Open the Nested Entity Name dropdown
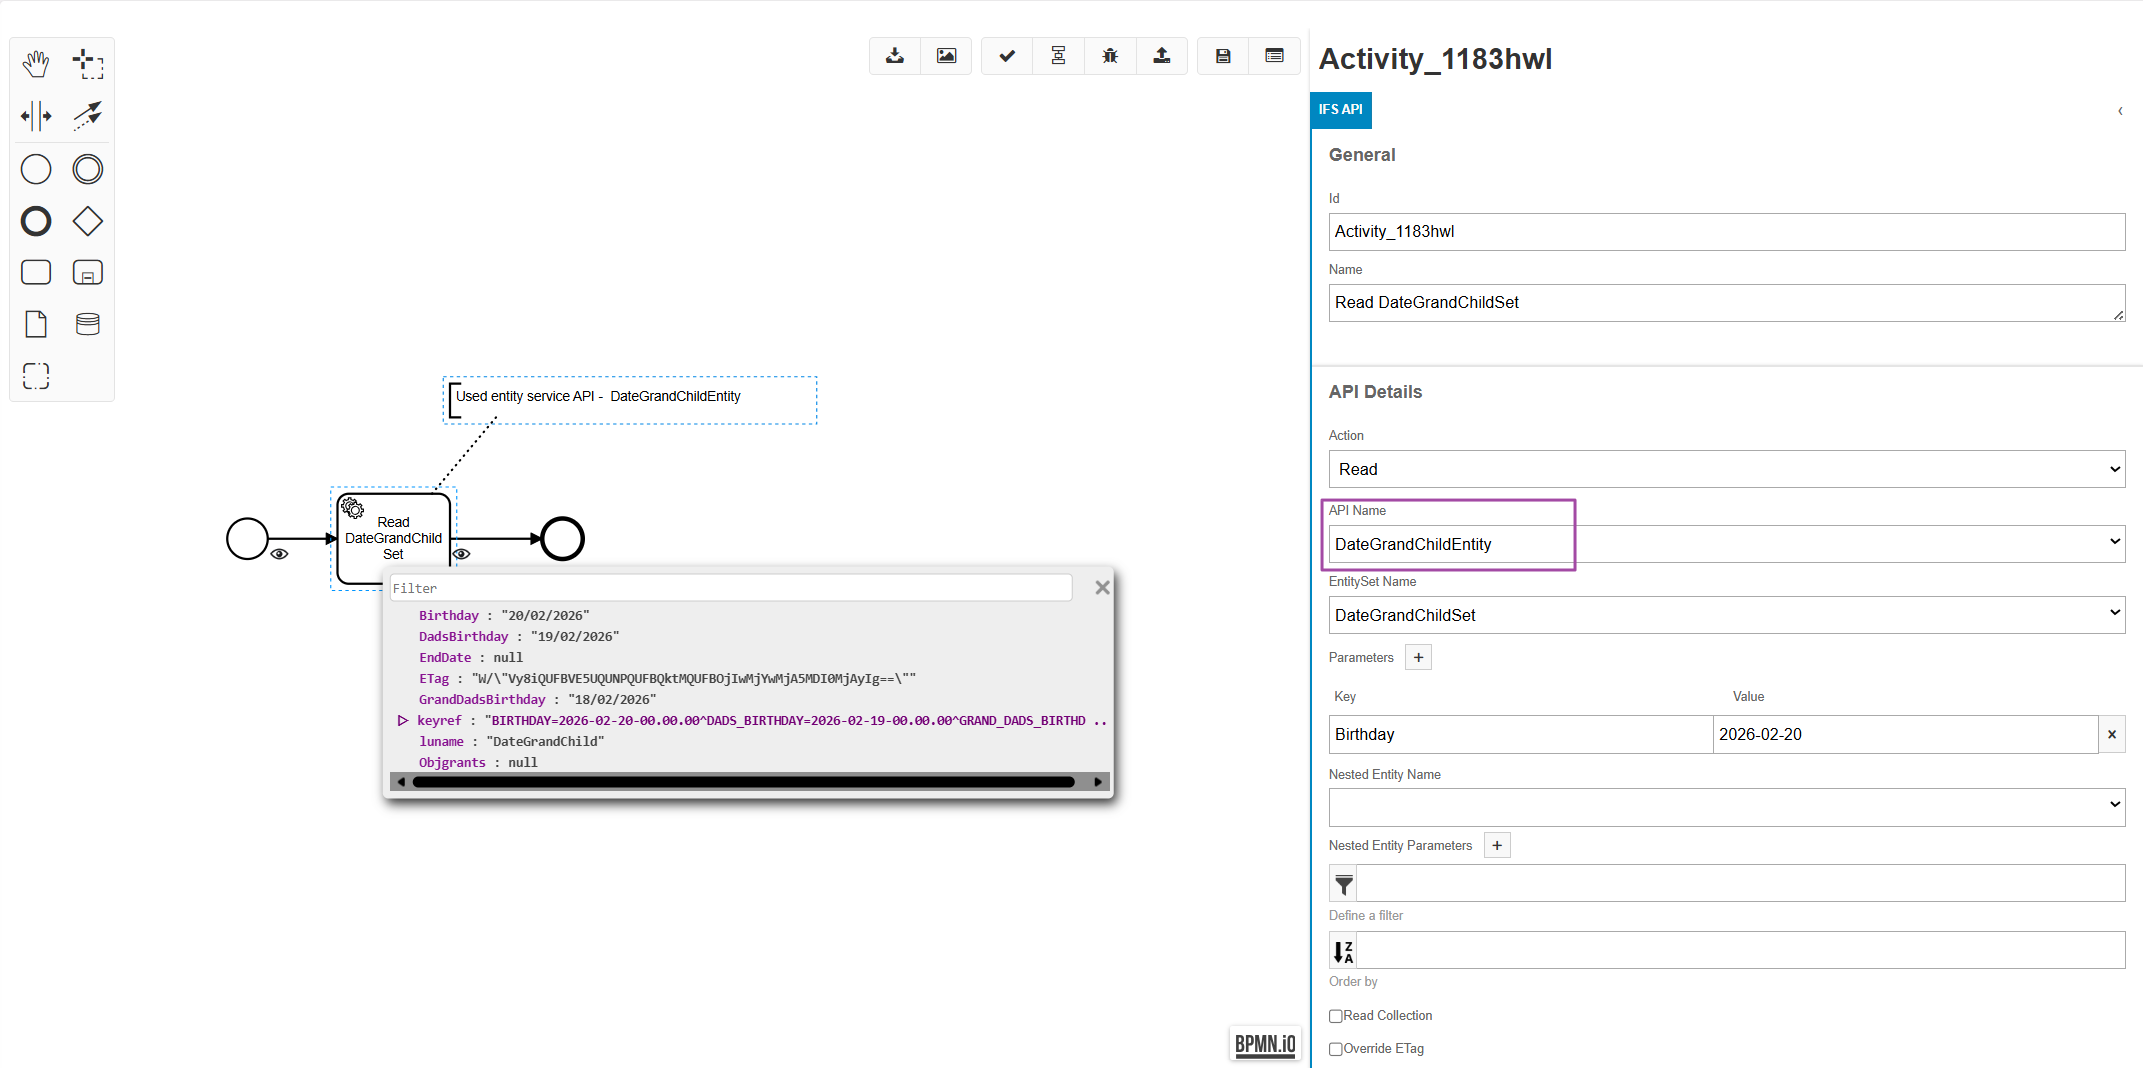 (x=1726, y=807)
